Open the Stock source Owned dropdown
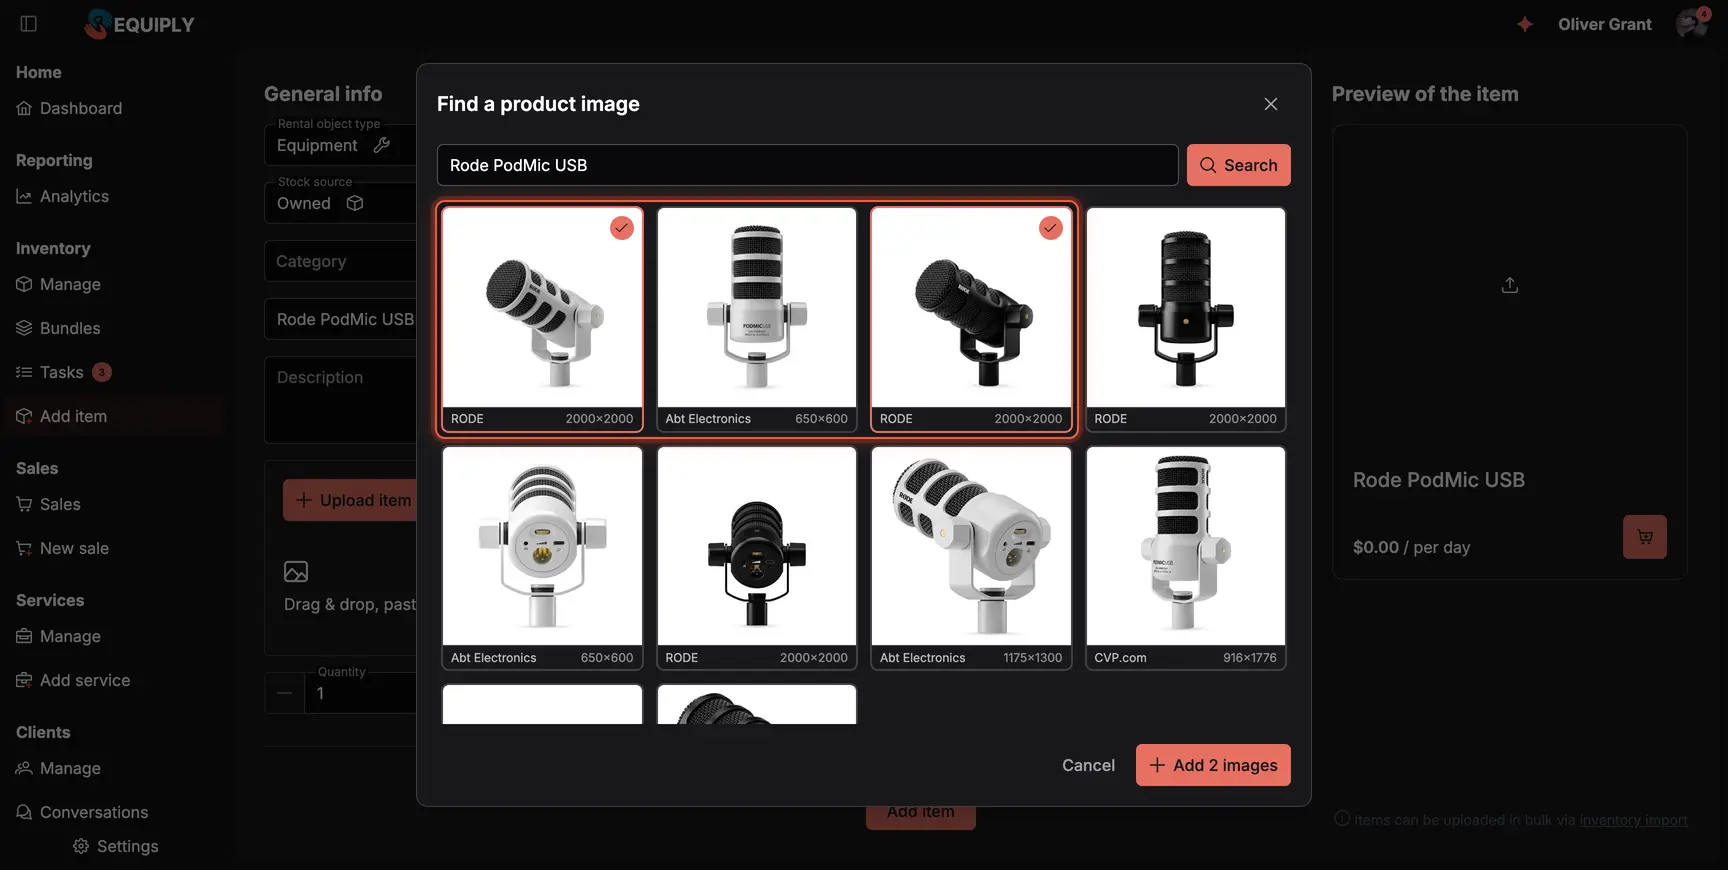This screenshot has height=870, width=1728. pyautogui.click(x=340, y=203)
